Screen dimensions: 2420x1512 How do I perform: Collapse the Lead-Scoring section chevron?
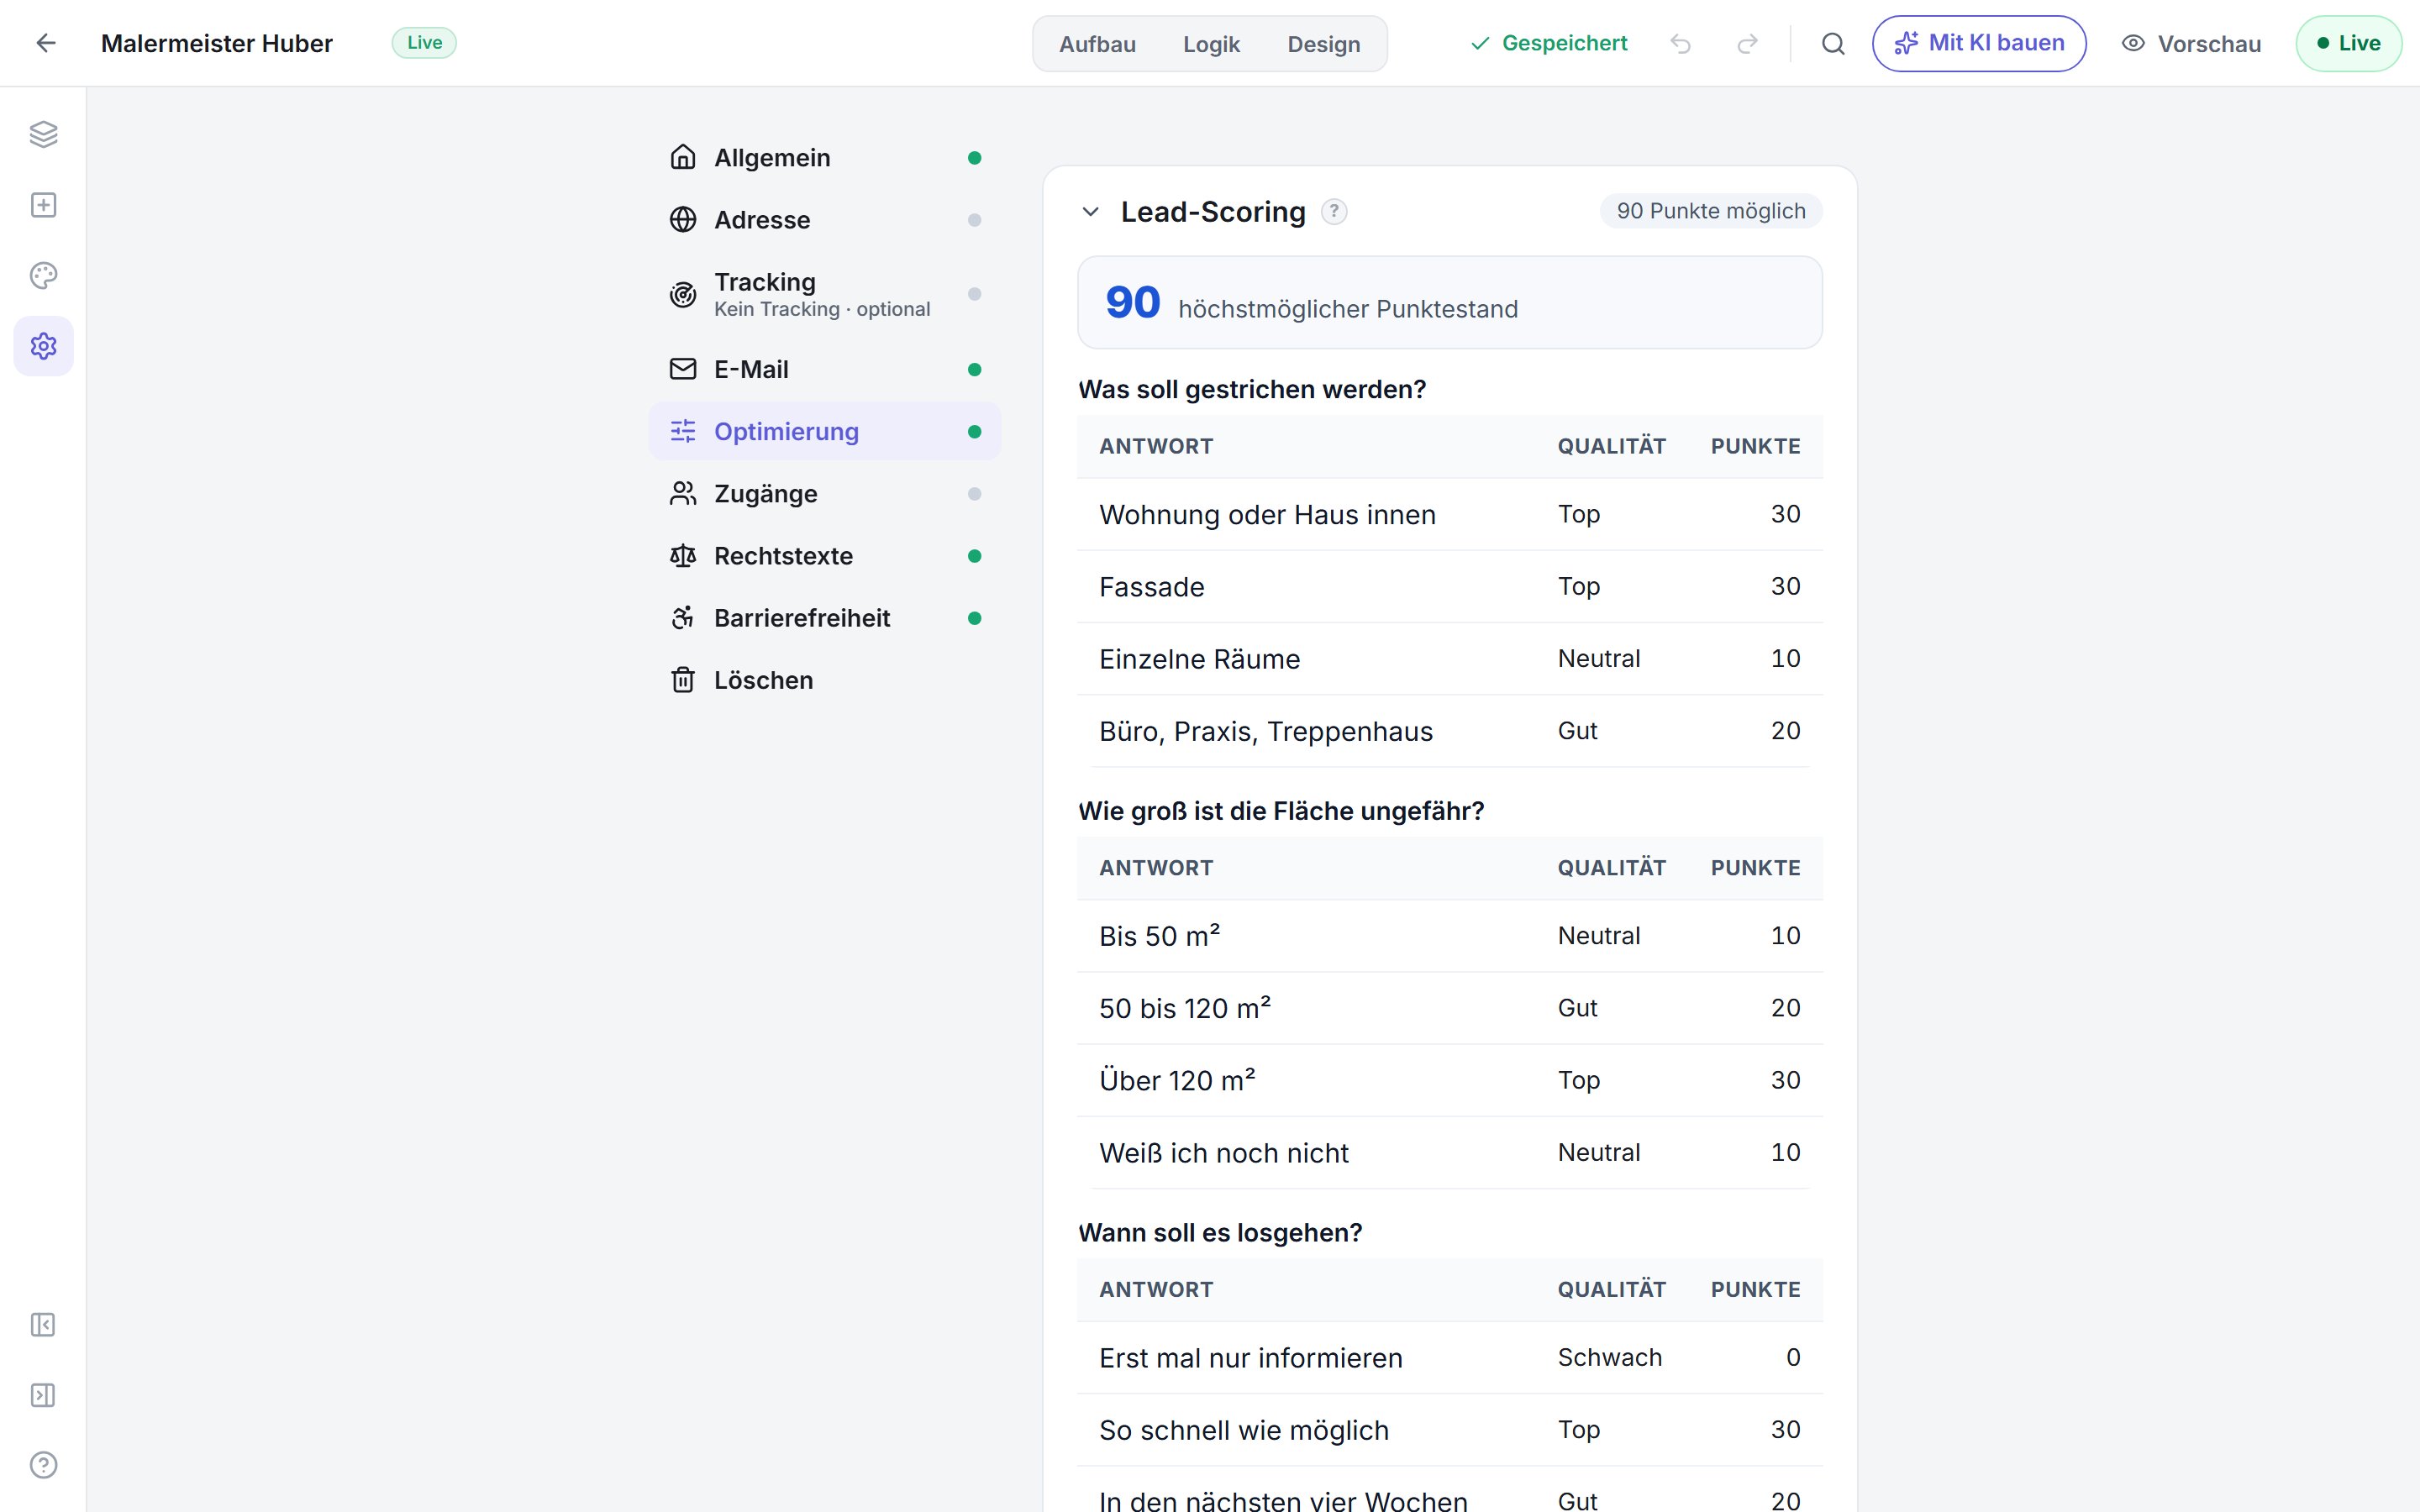tap(1091, 212)
